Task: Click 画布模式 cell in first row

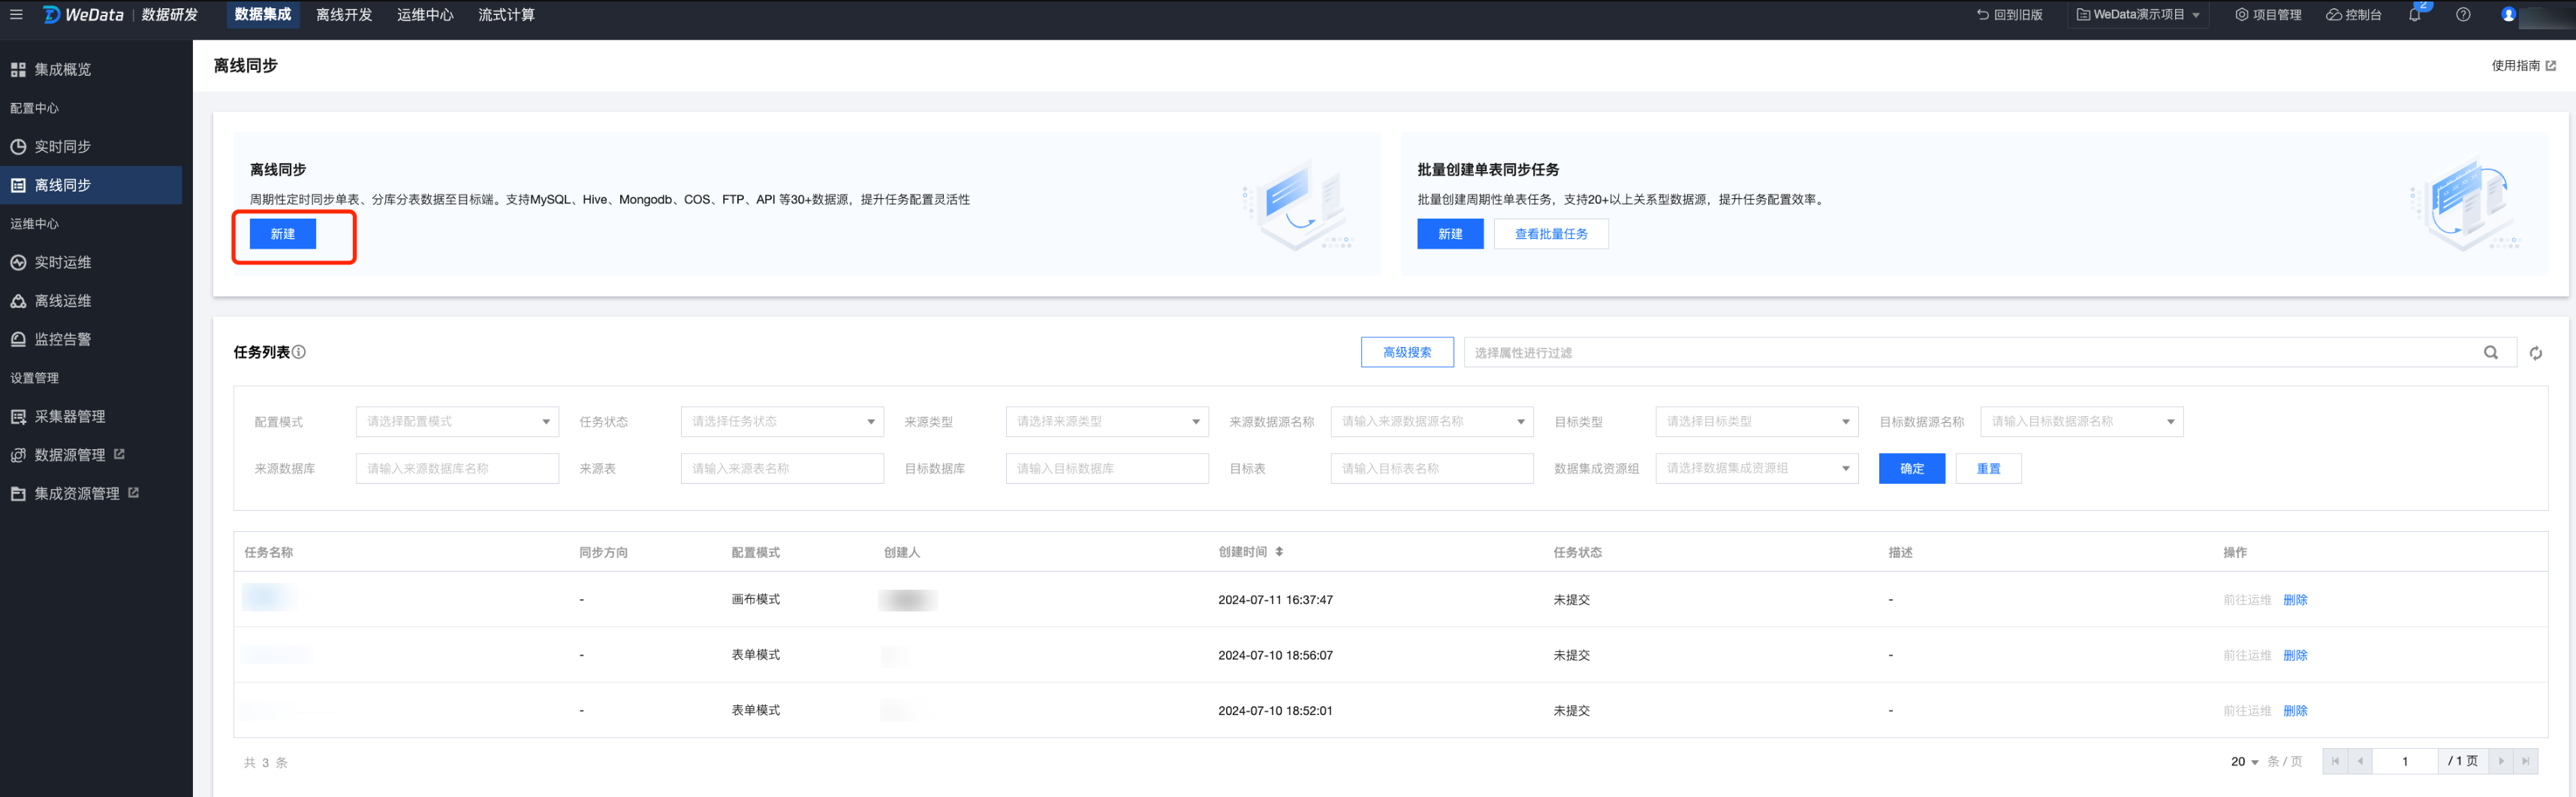Action: pyautogui.click(x=755, y=599)
